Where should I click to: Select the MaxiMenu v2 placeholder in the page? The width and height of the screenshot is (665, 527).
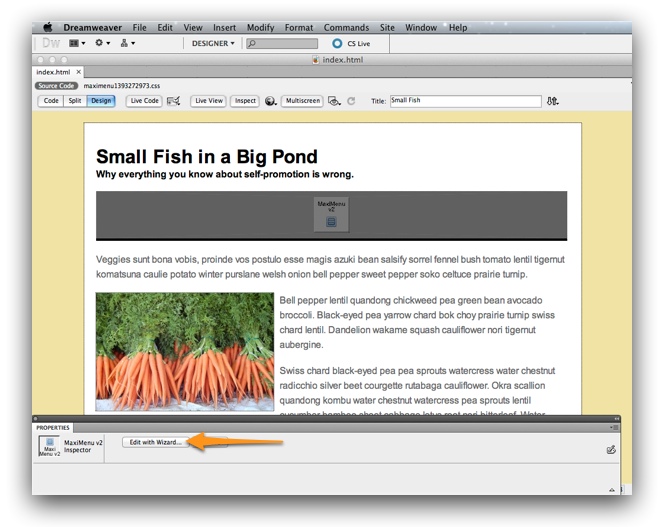pyautogui.click(x=331, y=214)
